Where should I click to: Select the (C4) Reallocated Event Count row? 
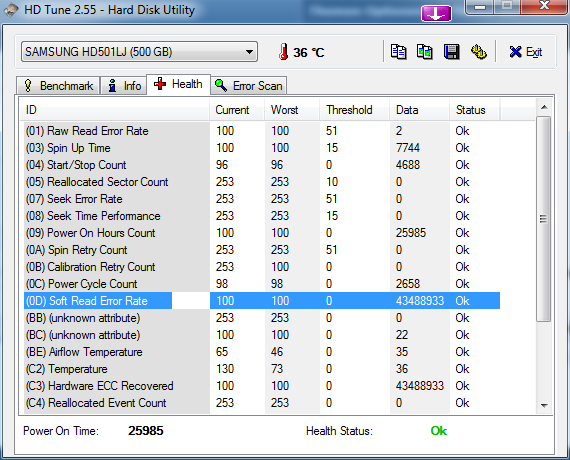(262, 403)
